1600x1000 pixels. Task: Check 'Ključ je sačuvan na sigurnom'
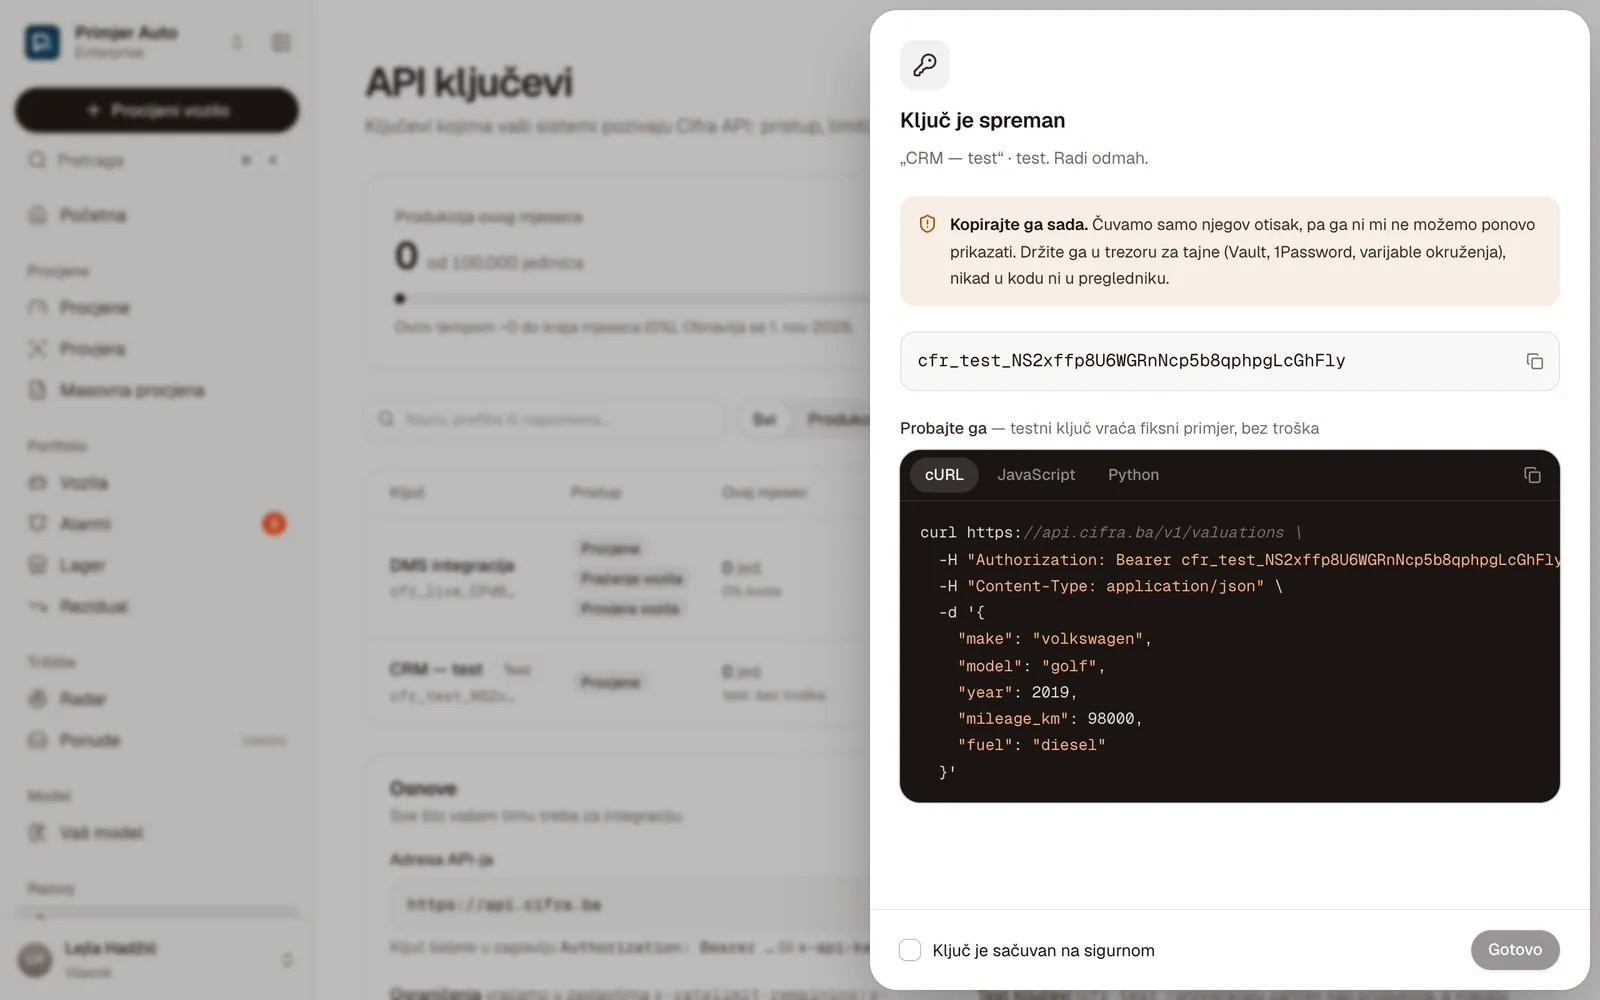[910, 950]
